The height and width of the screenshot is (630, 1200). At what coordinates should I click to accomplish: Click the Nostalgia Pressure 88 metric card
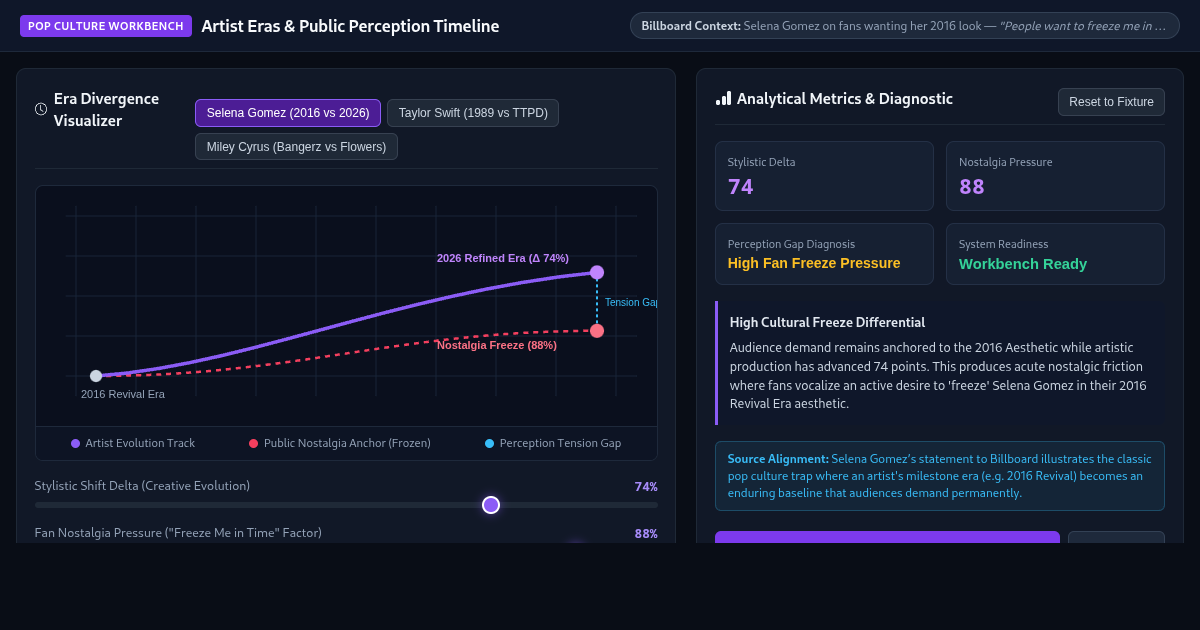(1055, 176)
